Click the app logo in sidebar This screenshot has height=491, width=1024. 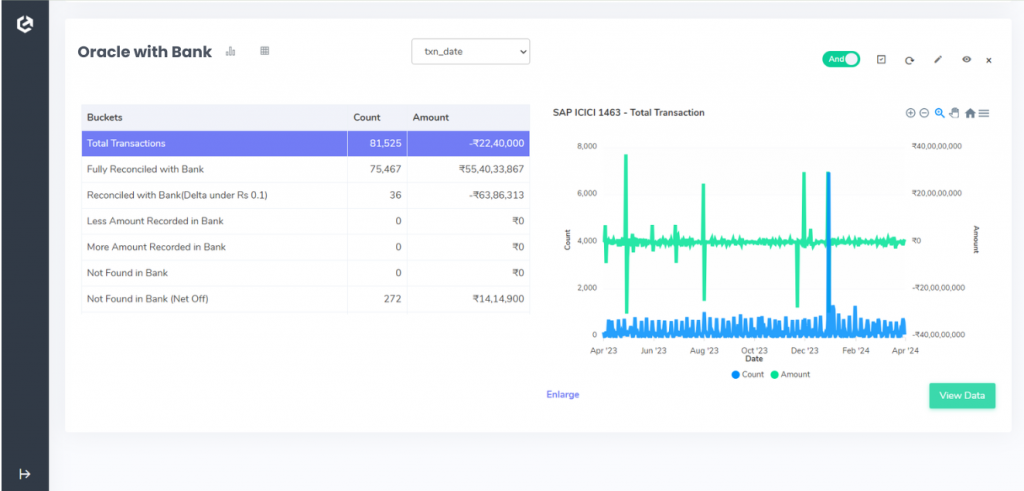coord(25,24)
